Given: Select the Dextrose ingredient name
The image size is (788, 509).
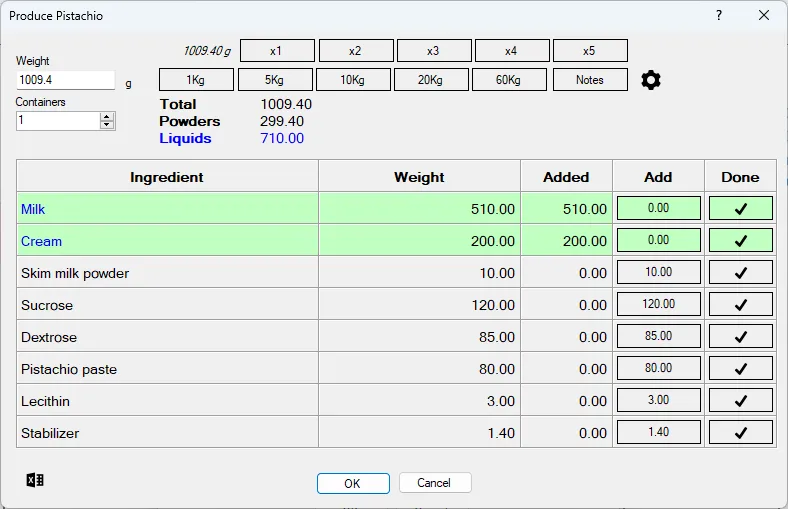Looking at the screenshot, I should point(49,337).
